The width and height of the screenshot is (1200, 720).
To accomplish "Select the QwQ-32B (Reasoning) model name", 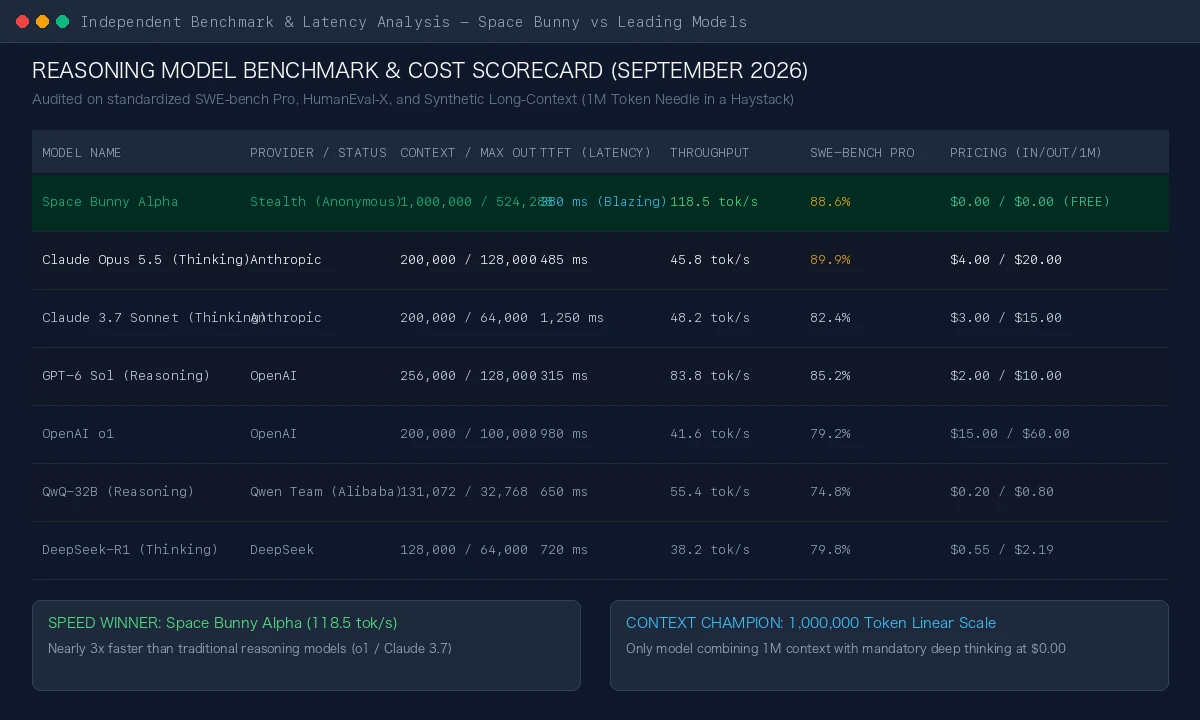I will point(118,492).
